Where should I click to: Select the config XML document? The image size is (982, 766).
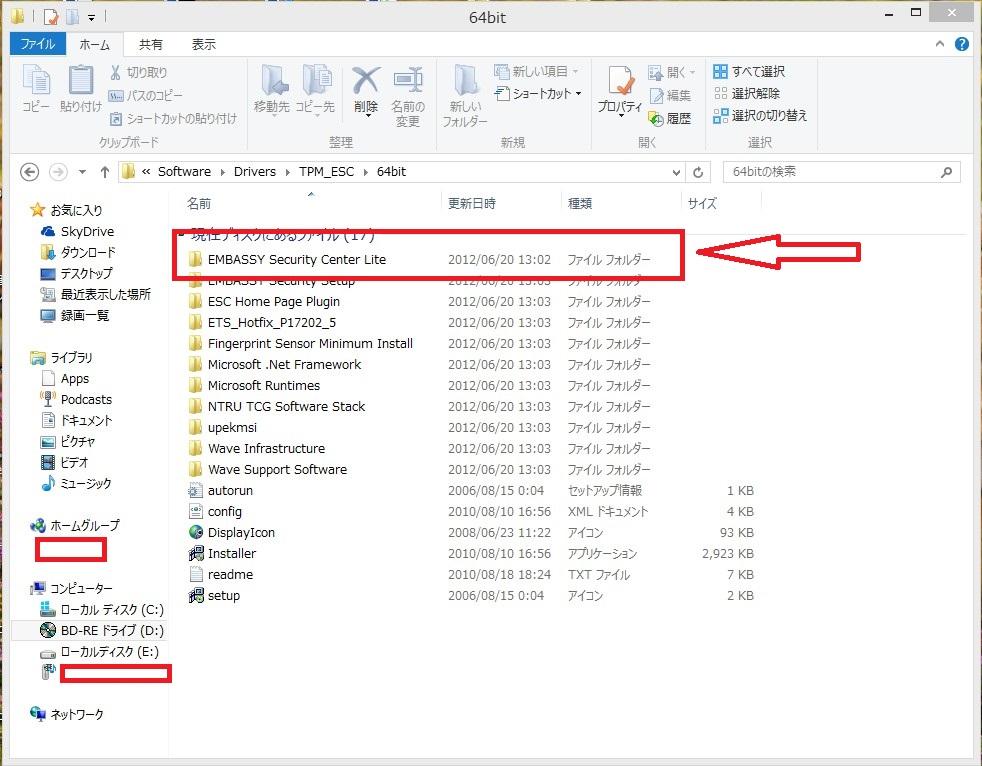point(215,512)
